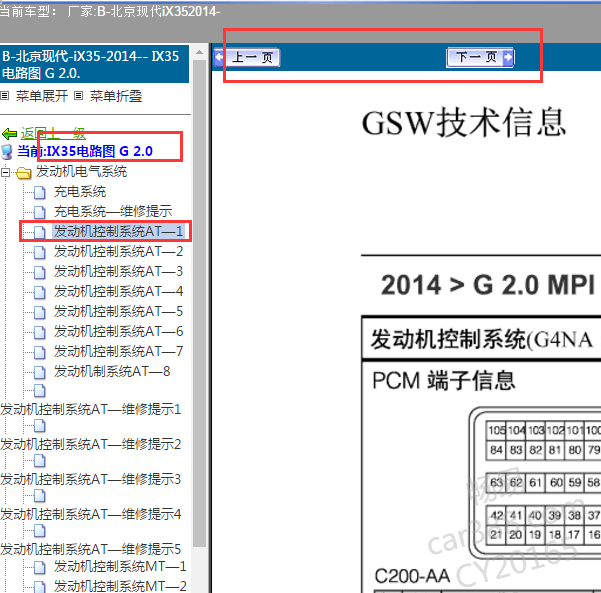Click page icon beside 发动机制系统AT—8
Image resolution: width=601 pixels, height=593 pixels.
(x=39, y=372)
